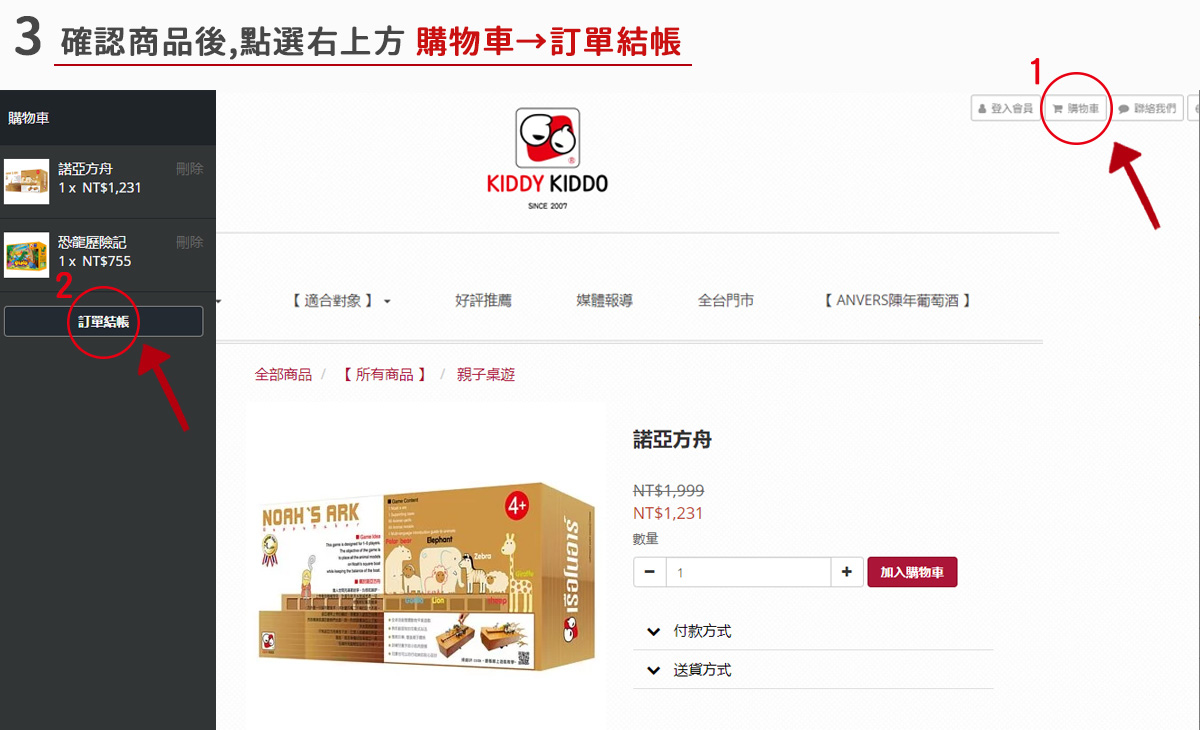
Task: Click 訂單結帳 checkout button
Action: point(104,321)
